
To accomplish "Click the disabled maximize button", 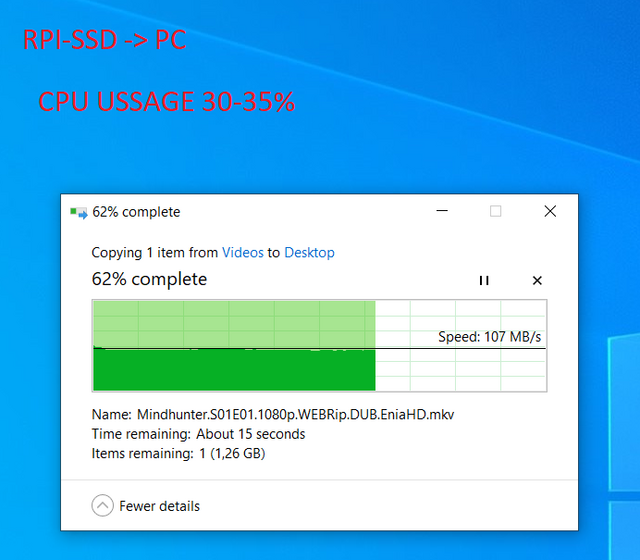I will pyautogui.click(x=496, y=211).
